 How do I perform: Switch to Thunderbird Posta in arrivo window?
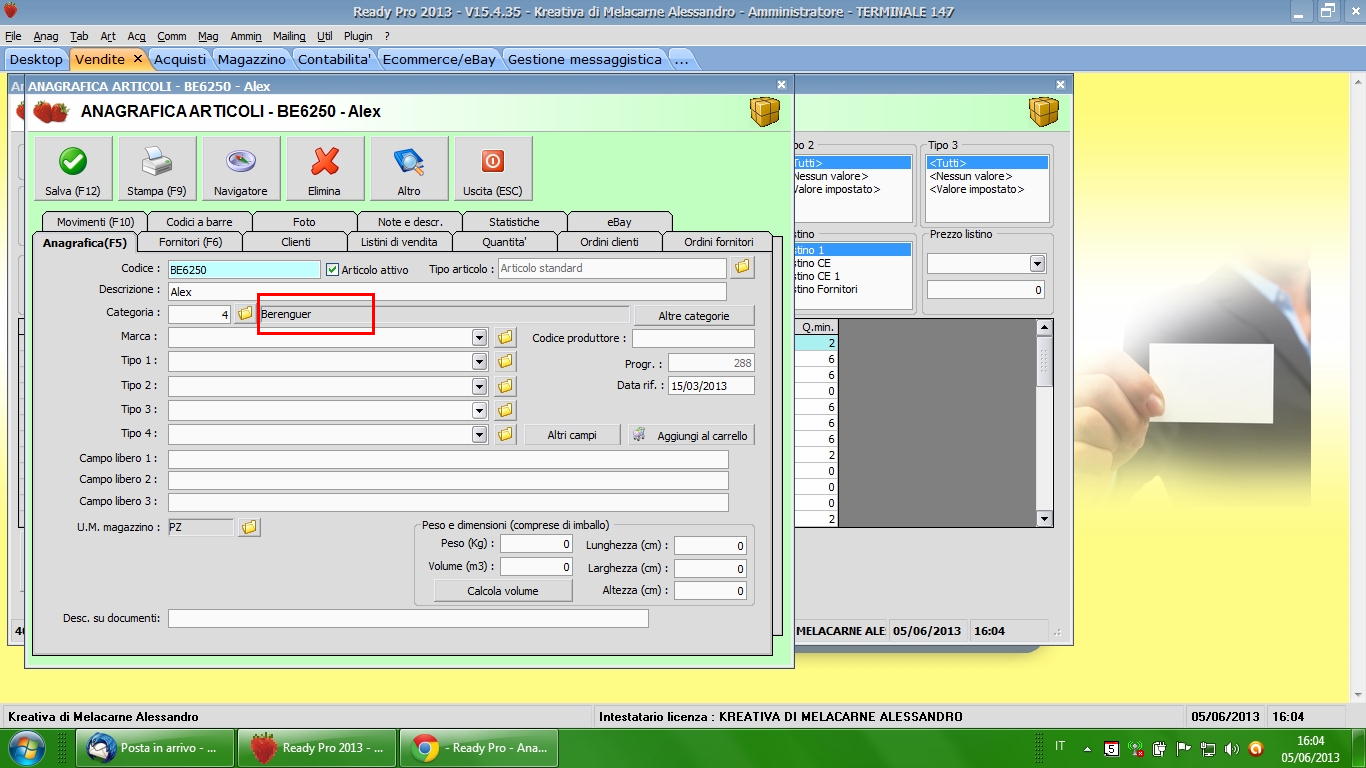tap(155, 748)
